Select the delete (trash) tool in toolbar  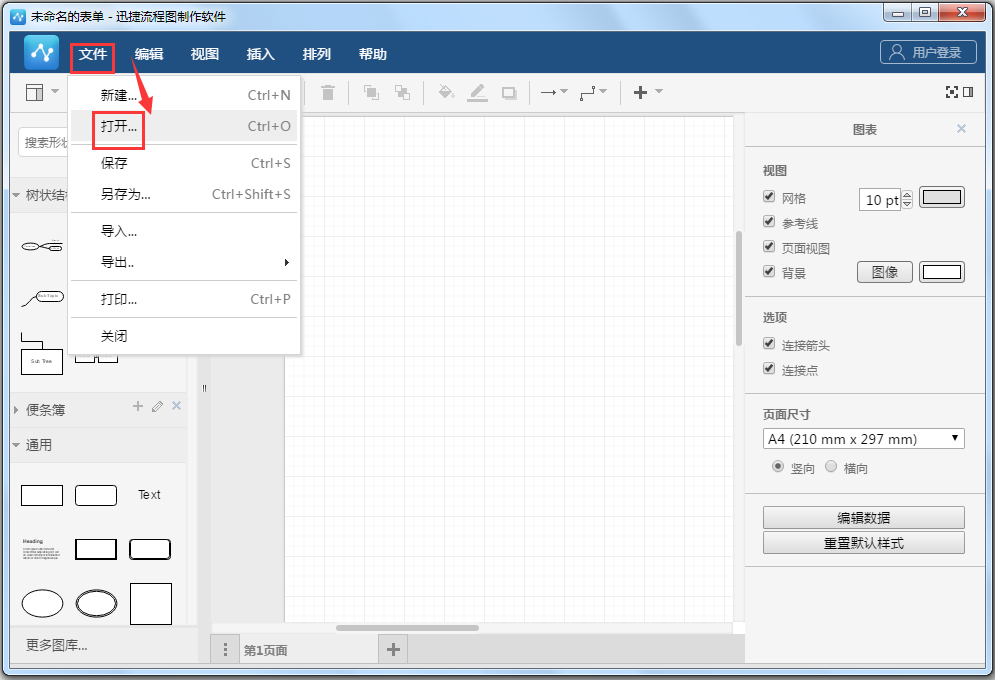click(x=327, y=92)
